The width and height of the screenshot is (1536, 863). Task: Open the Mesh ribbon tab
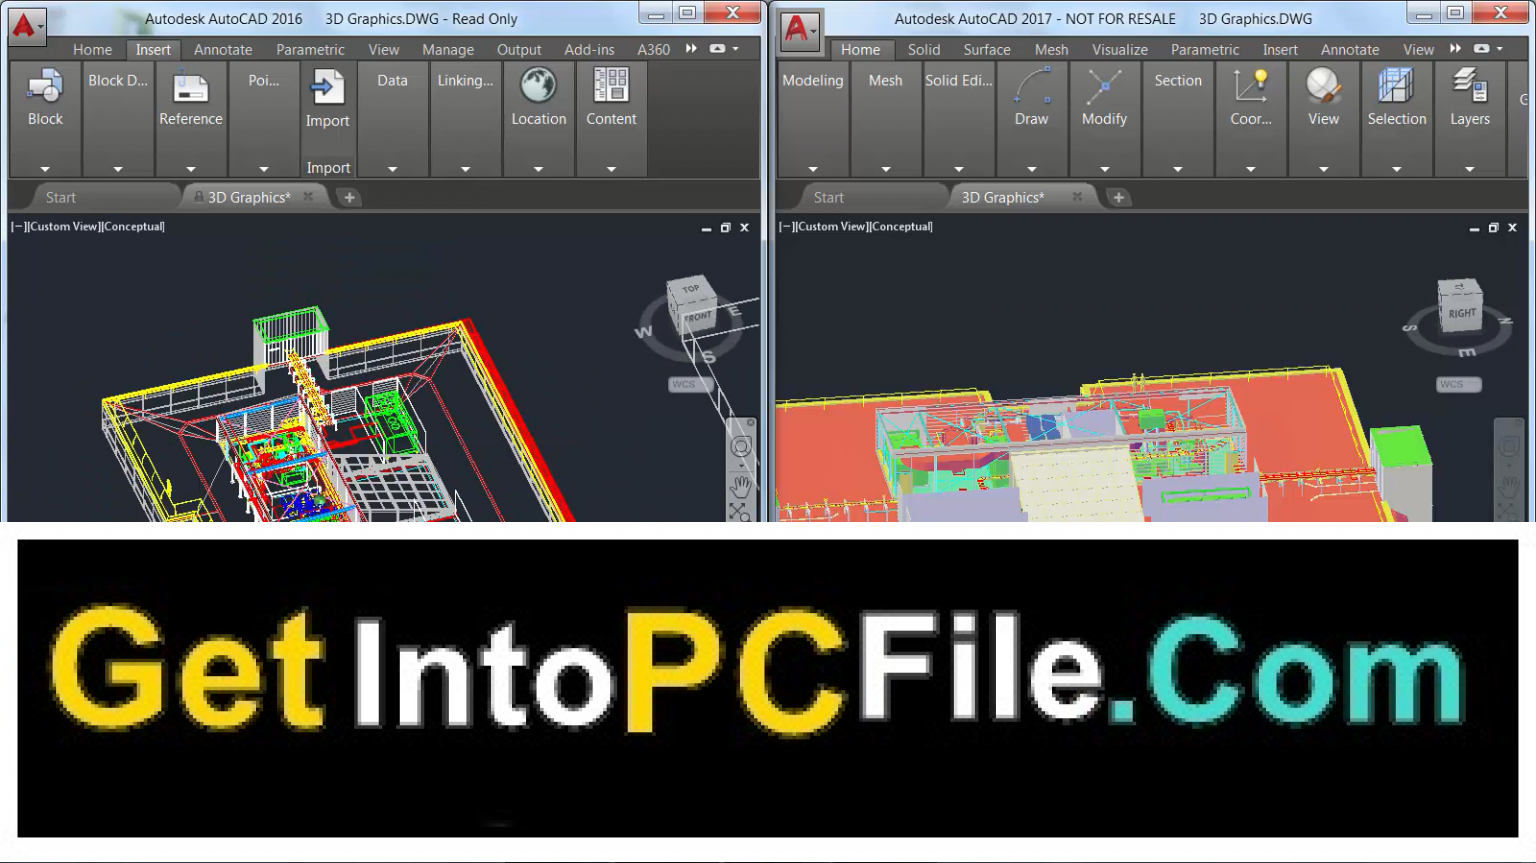pos(1051,49)
